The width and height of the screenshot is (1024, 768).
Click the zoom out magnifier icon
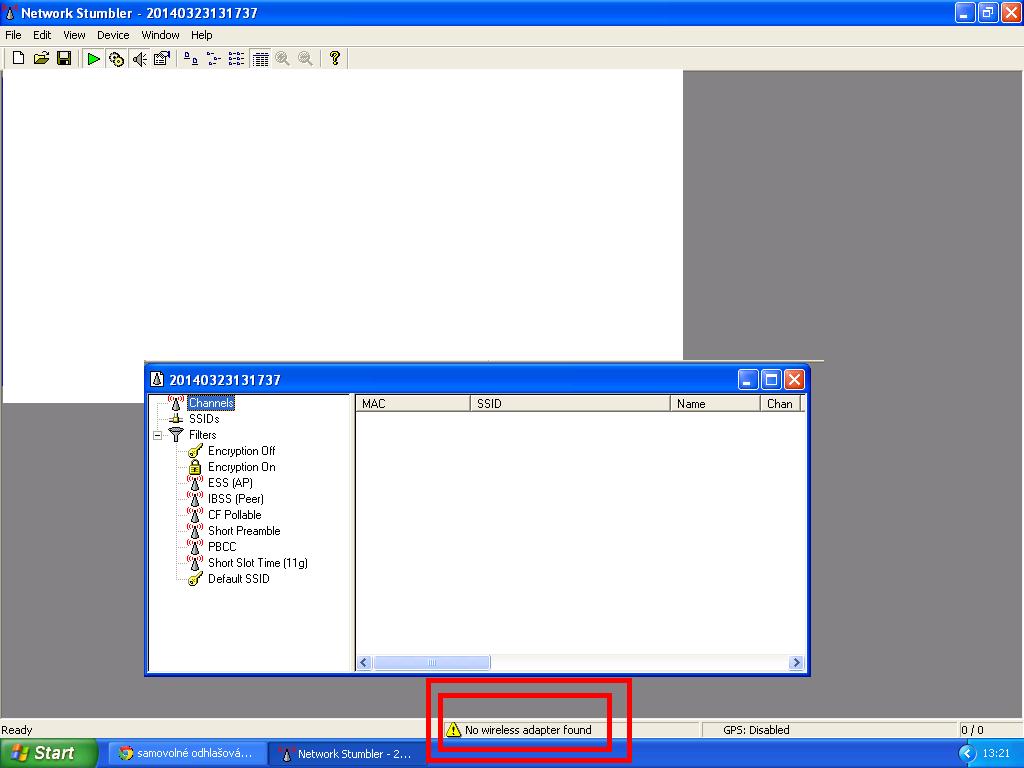pos(305,59)
